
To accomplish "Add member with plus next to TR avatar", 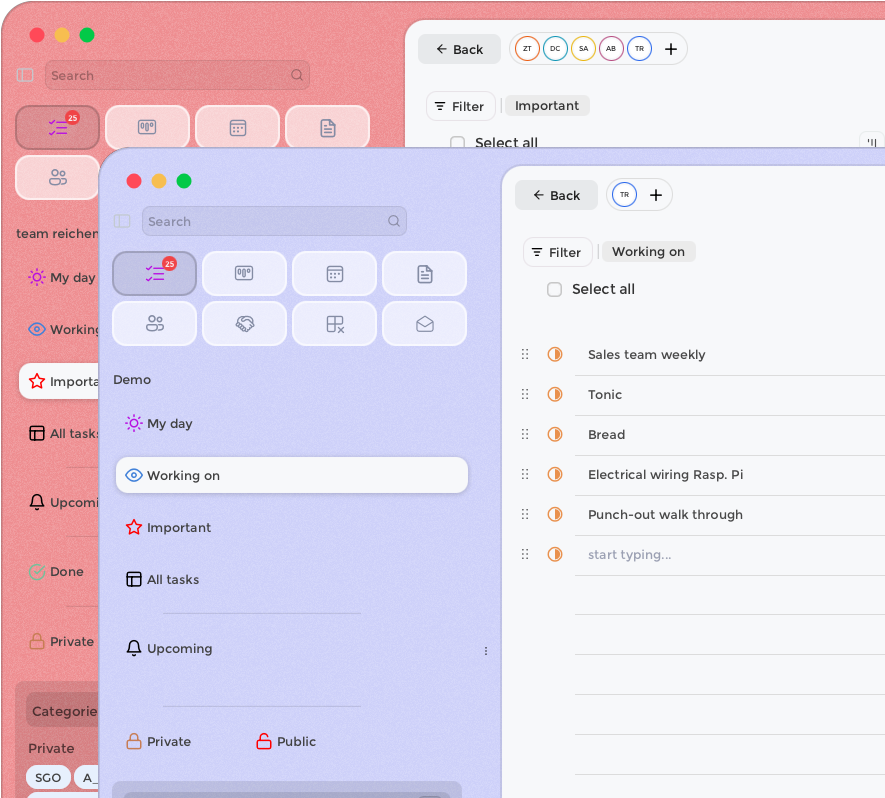I will click(656, 195).
